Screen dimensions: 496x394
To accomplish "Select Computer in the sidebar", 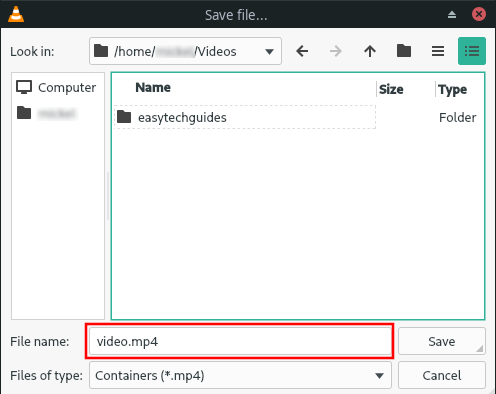I will pos(56,88).
